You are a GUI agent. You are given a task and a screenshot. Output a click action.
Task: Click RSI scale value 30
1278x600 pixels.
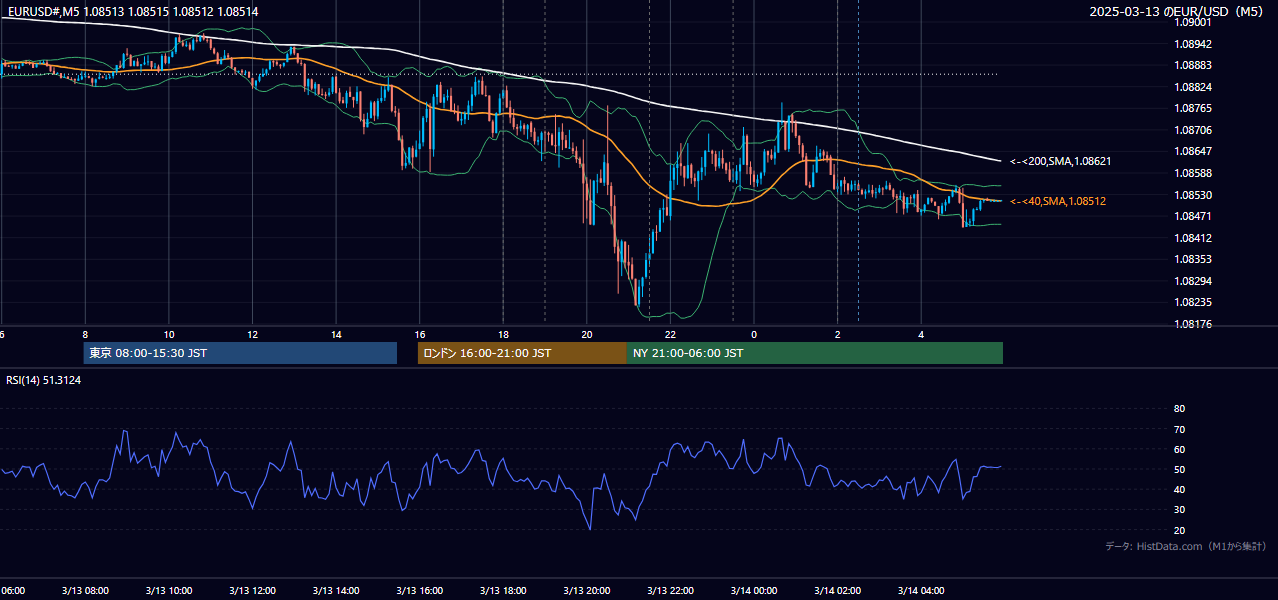(x=1179, y=510)
